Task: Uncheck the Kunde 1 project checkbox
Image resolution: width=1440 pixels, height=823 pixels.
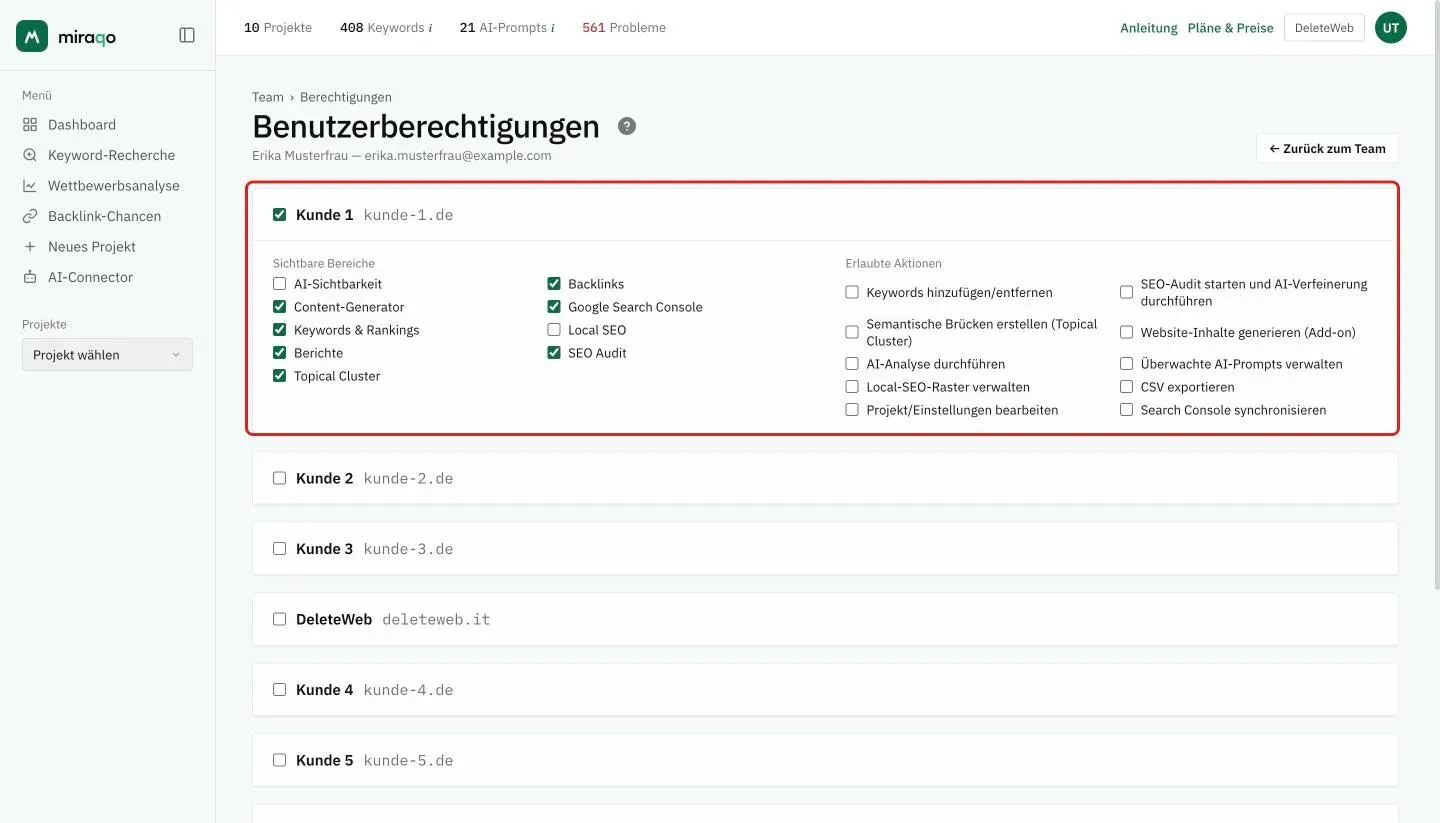Action: coord(279,214)
